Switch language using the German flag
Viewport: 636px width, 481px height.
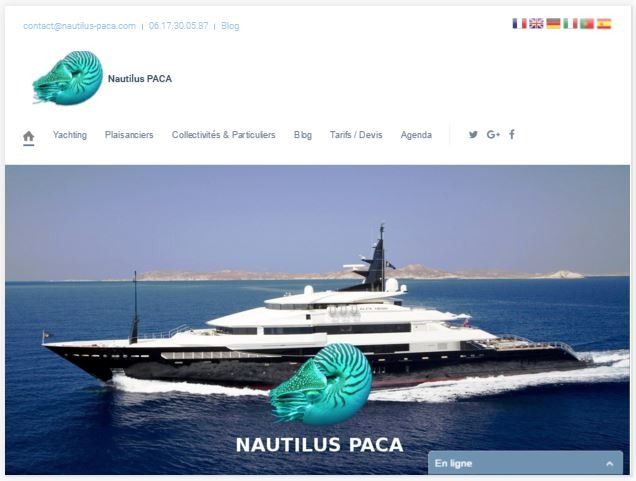point(553,24)
